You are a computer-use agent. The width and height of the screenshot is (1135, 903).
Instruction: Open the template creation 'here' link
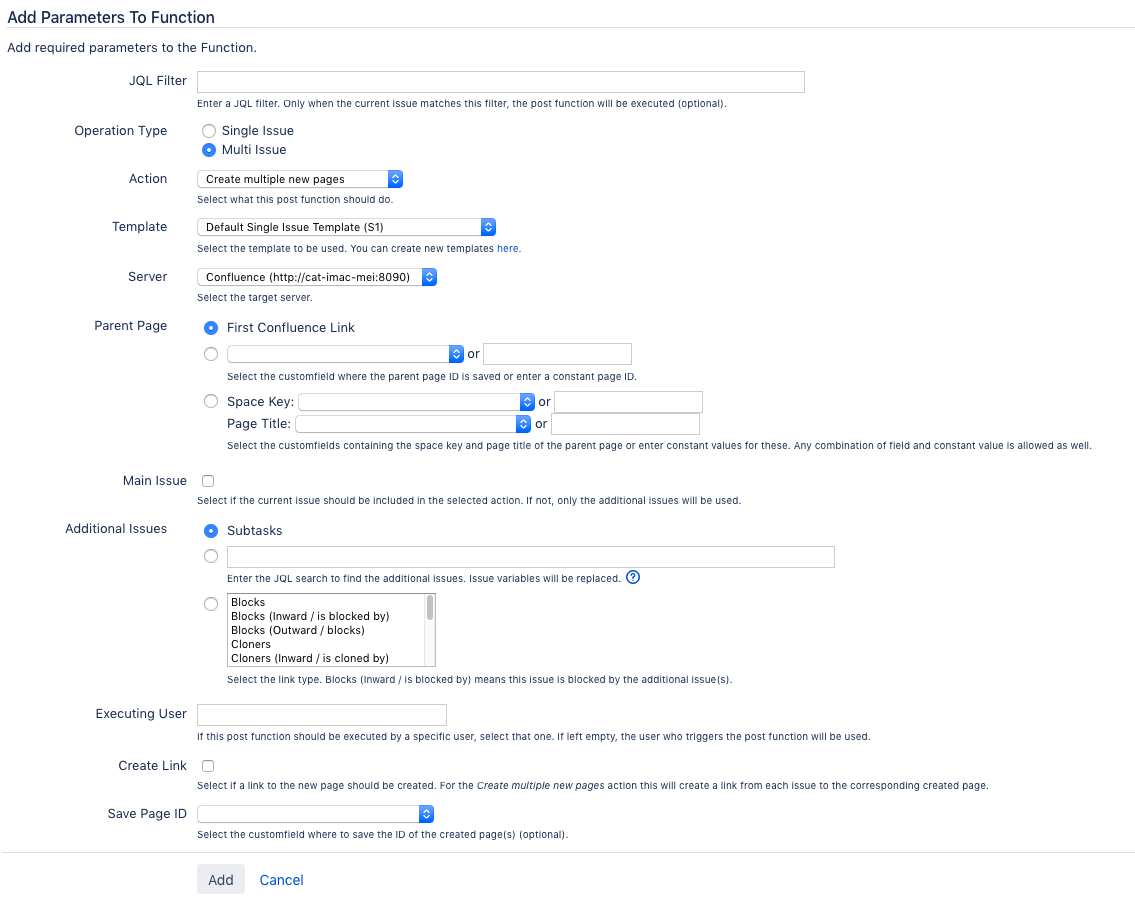(508, 248)
